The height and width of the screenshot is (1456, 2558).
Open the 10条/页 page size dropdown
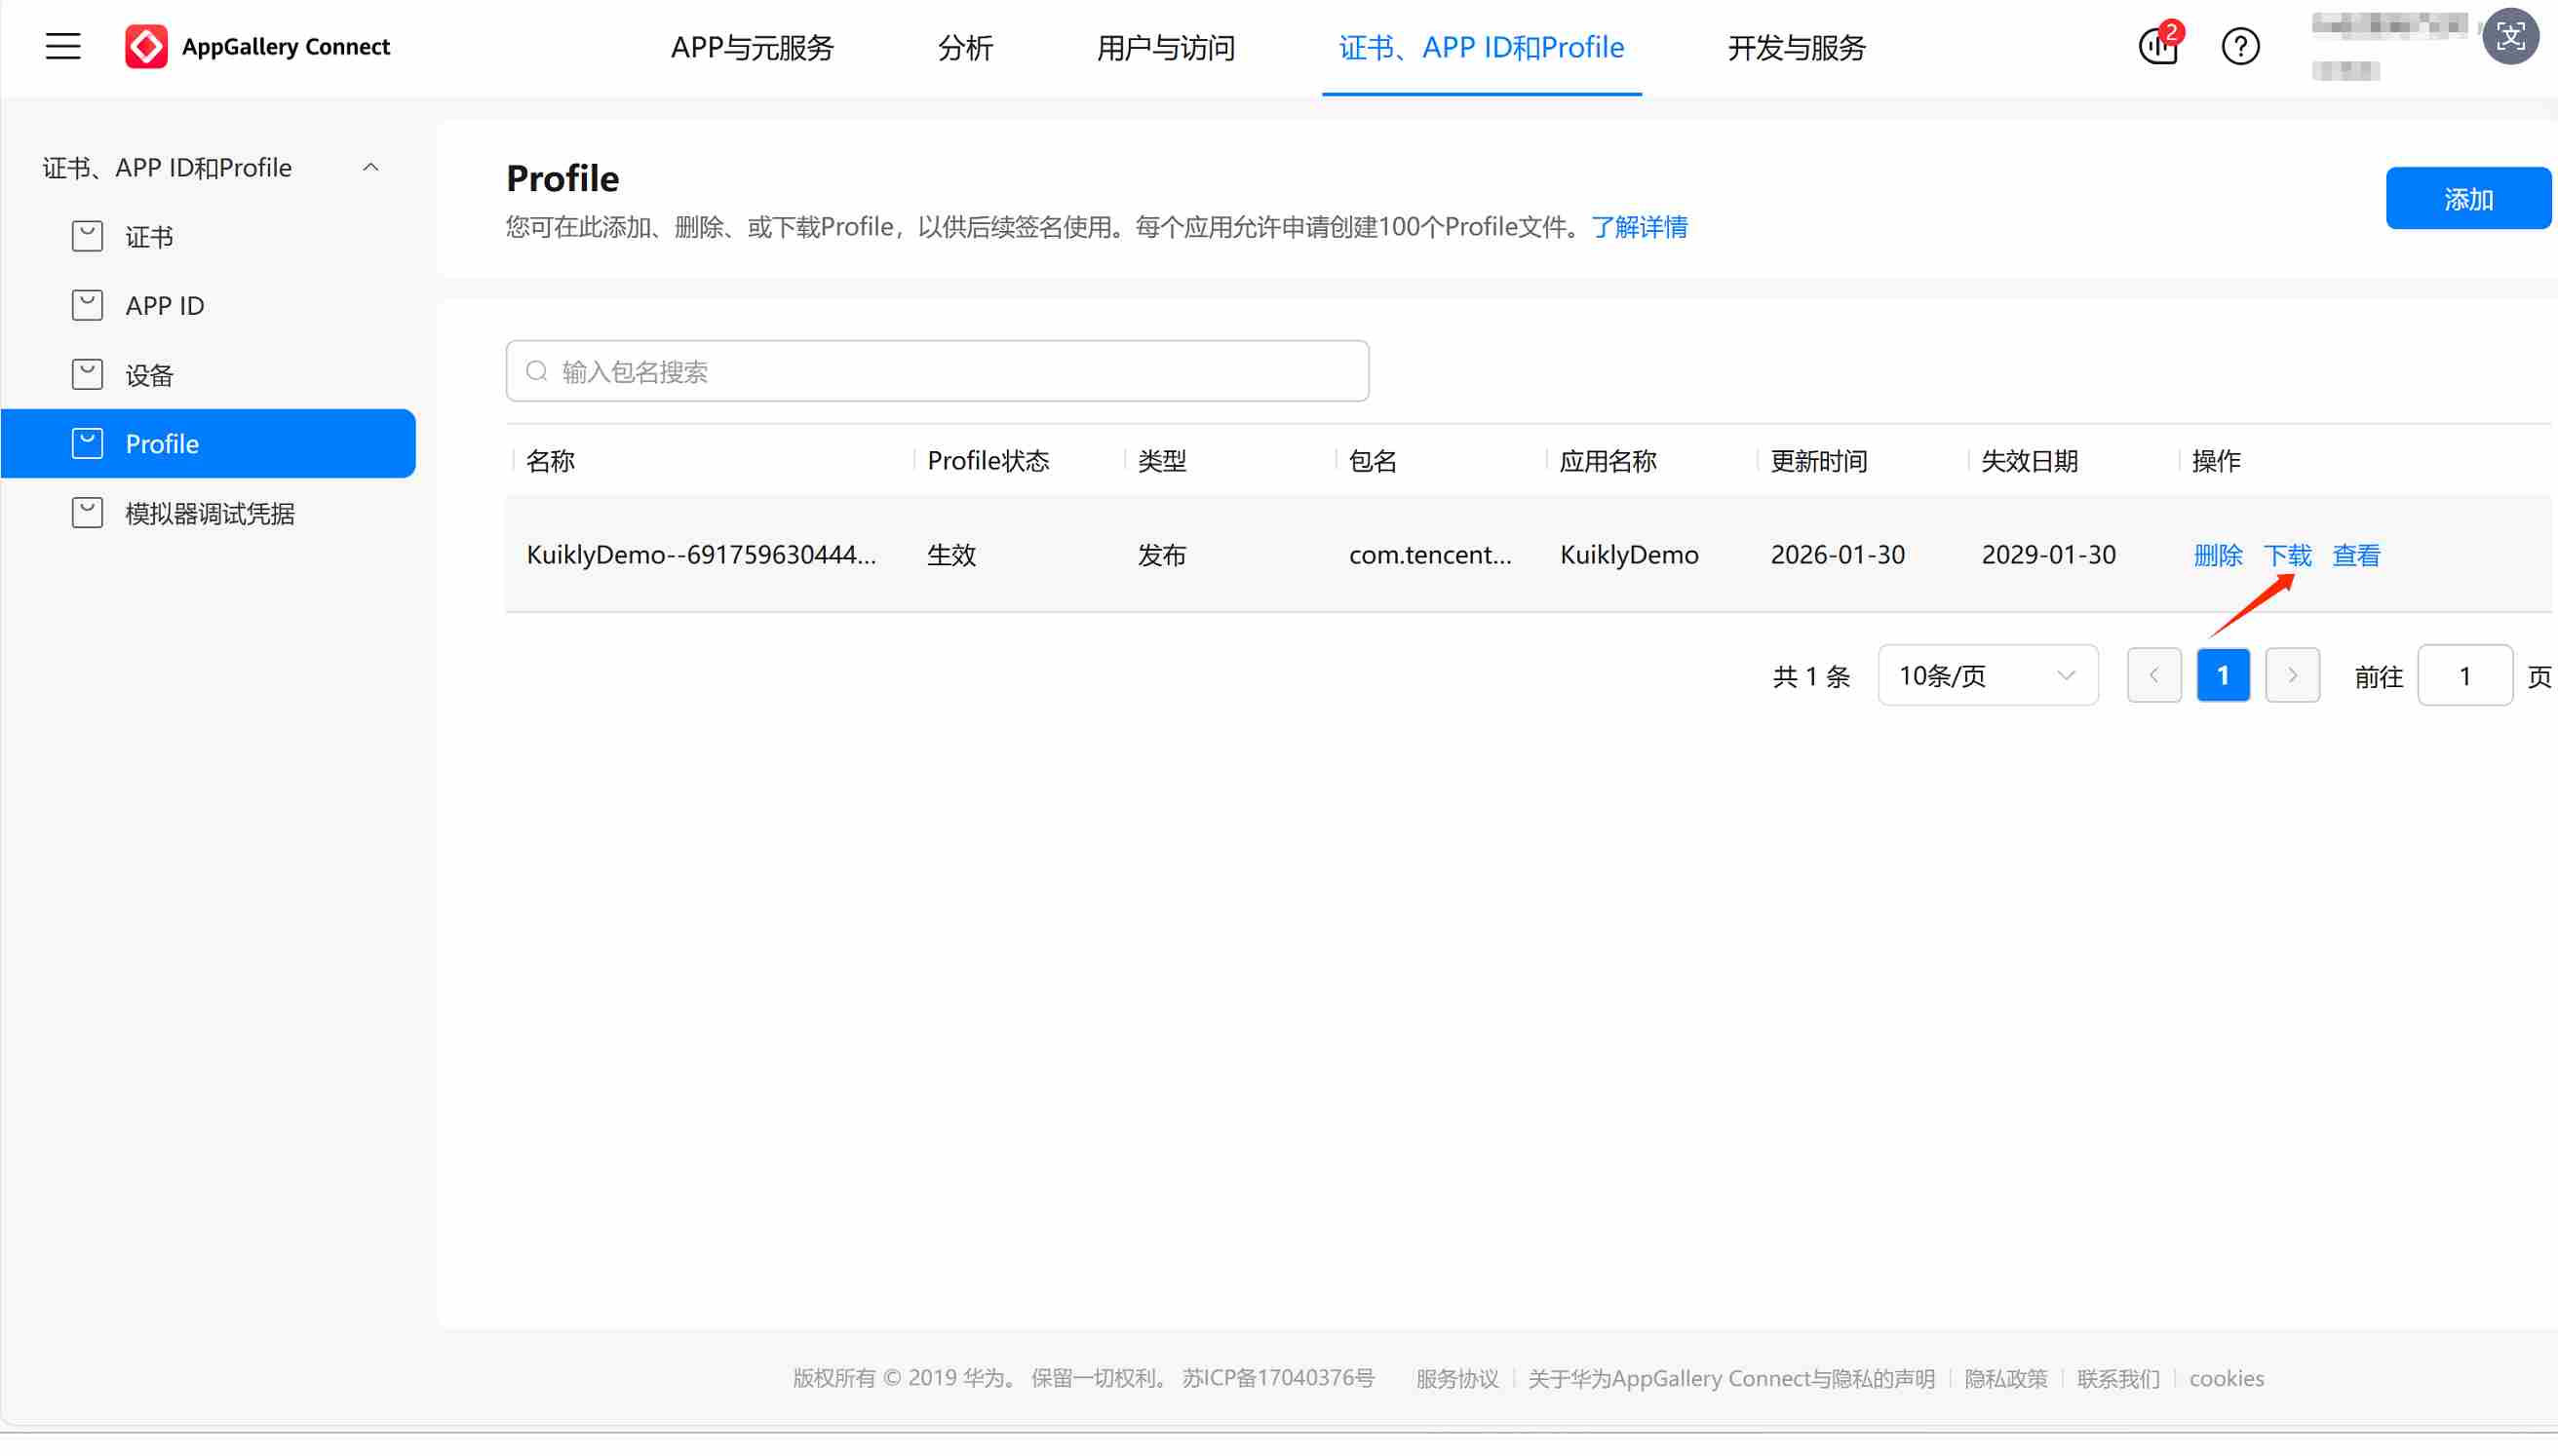1986,675
